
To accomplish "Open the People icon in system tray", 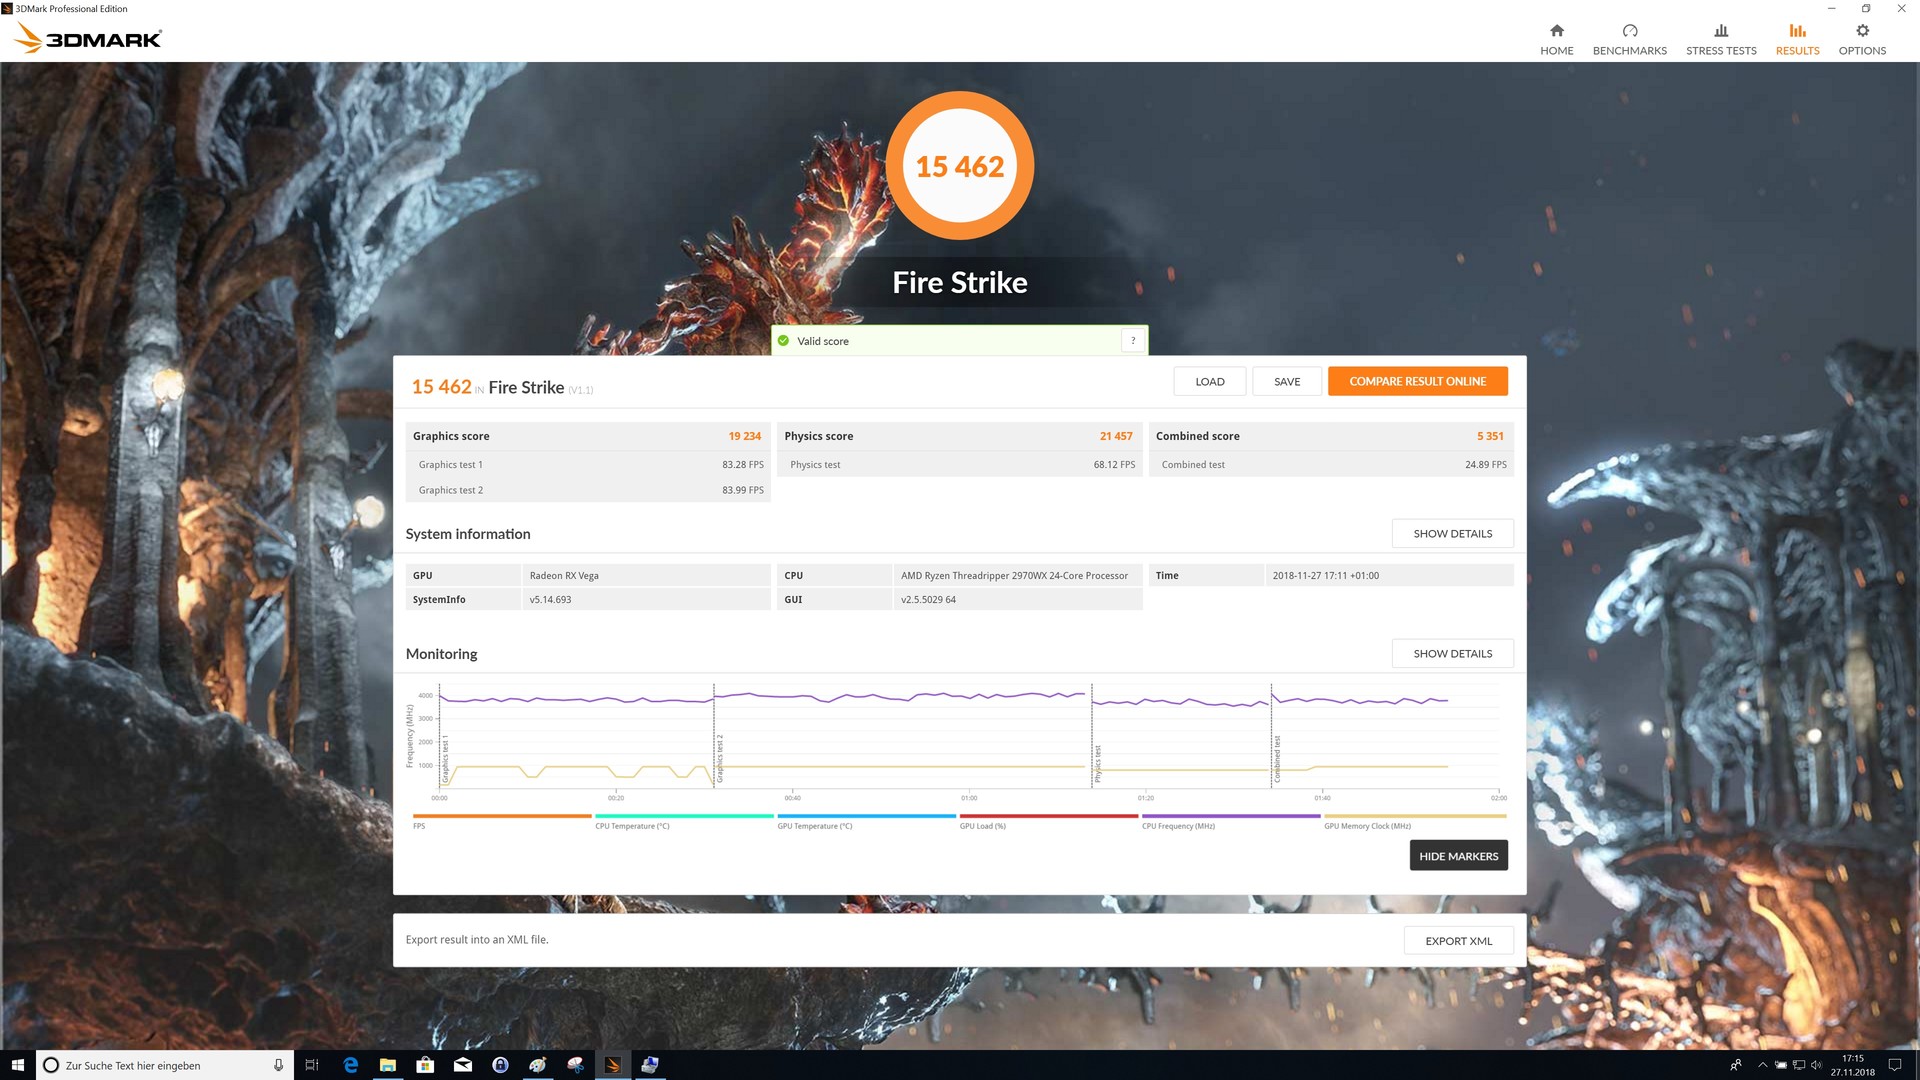I will click(1736, 1065).
